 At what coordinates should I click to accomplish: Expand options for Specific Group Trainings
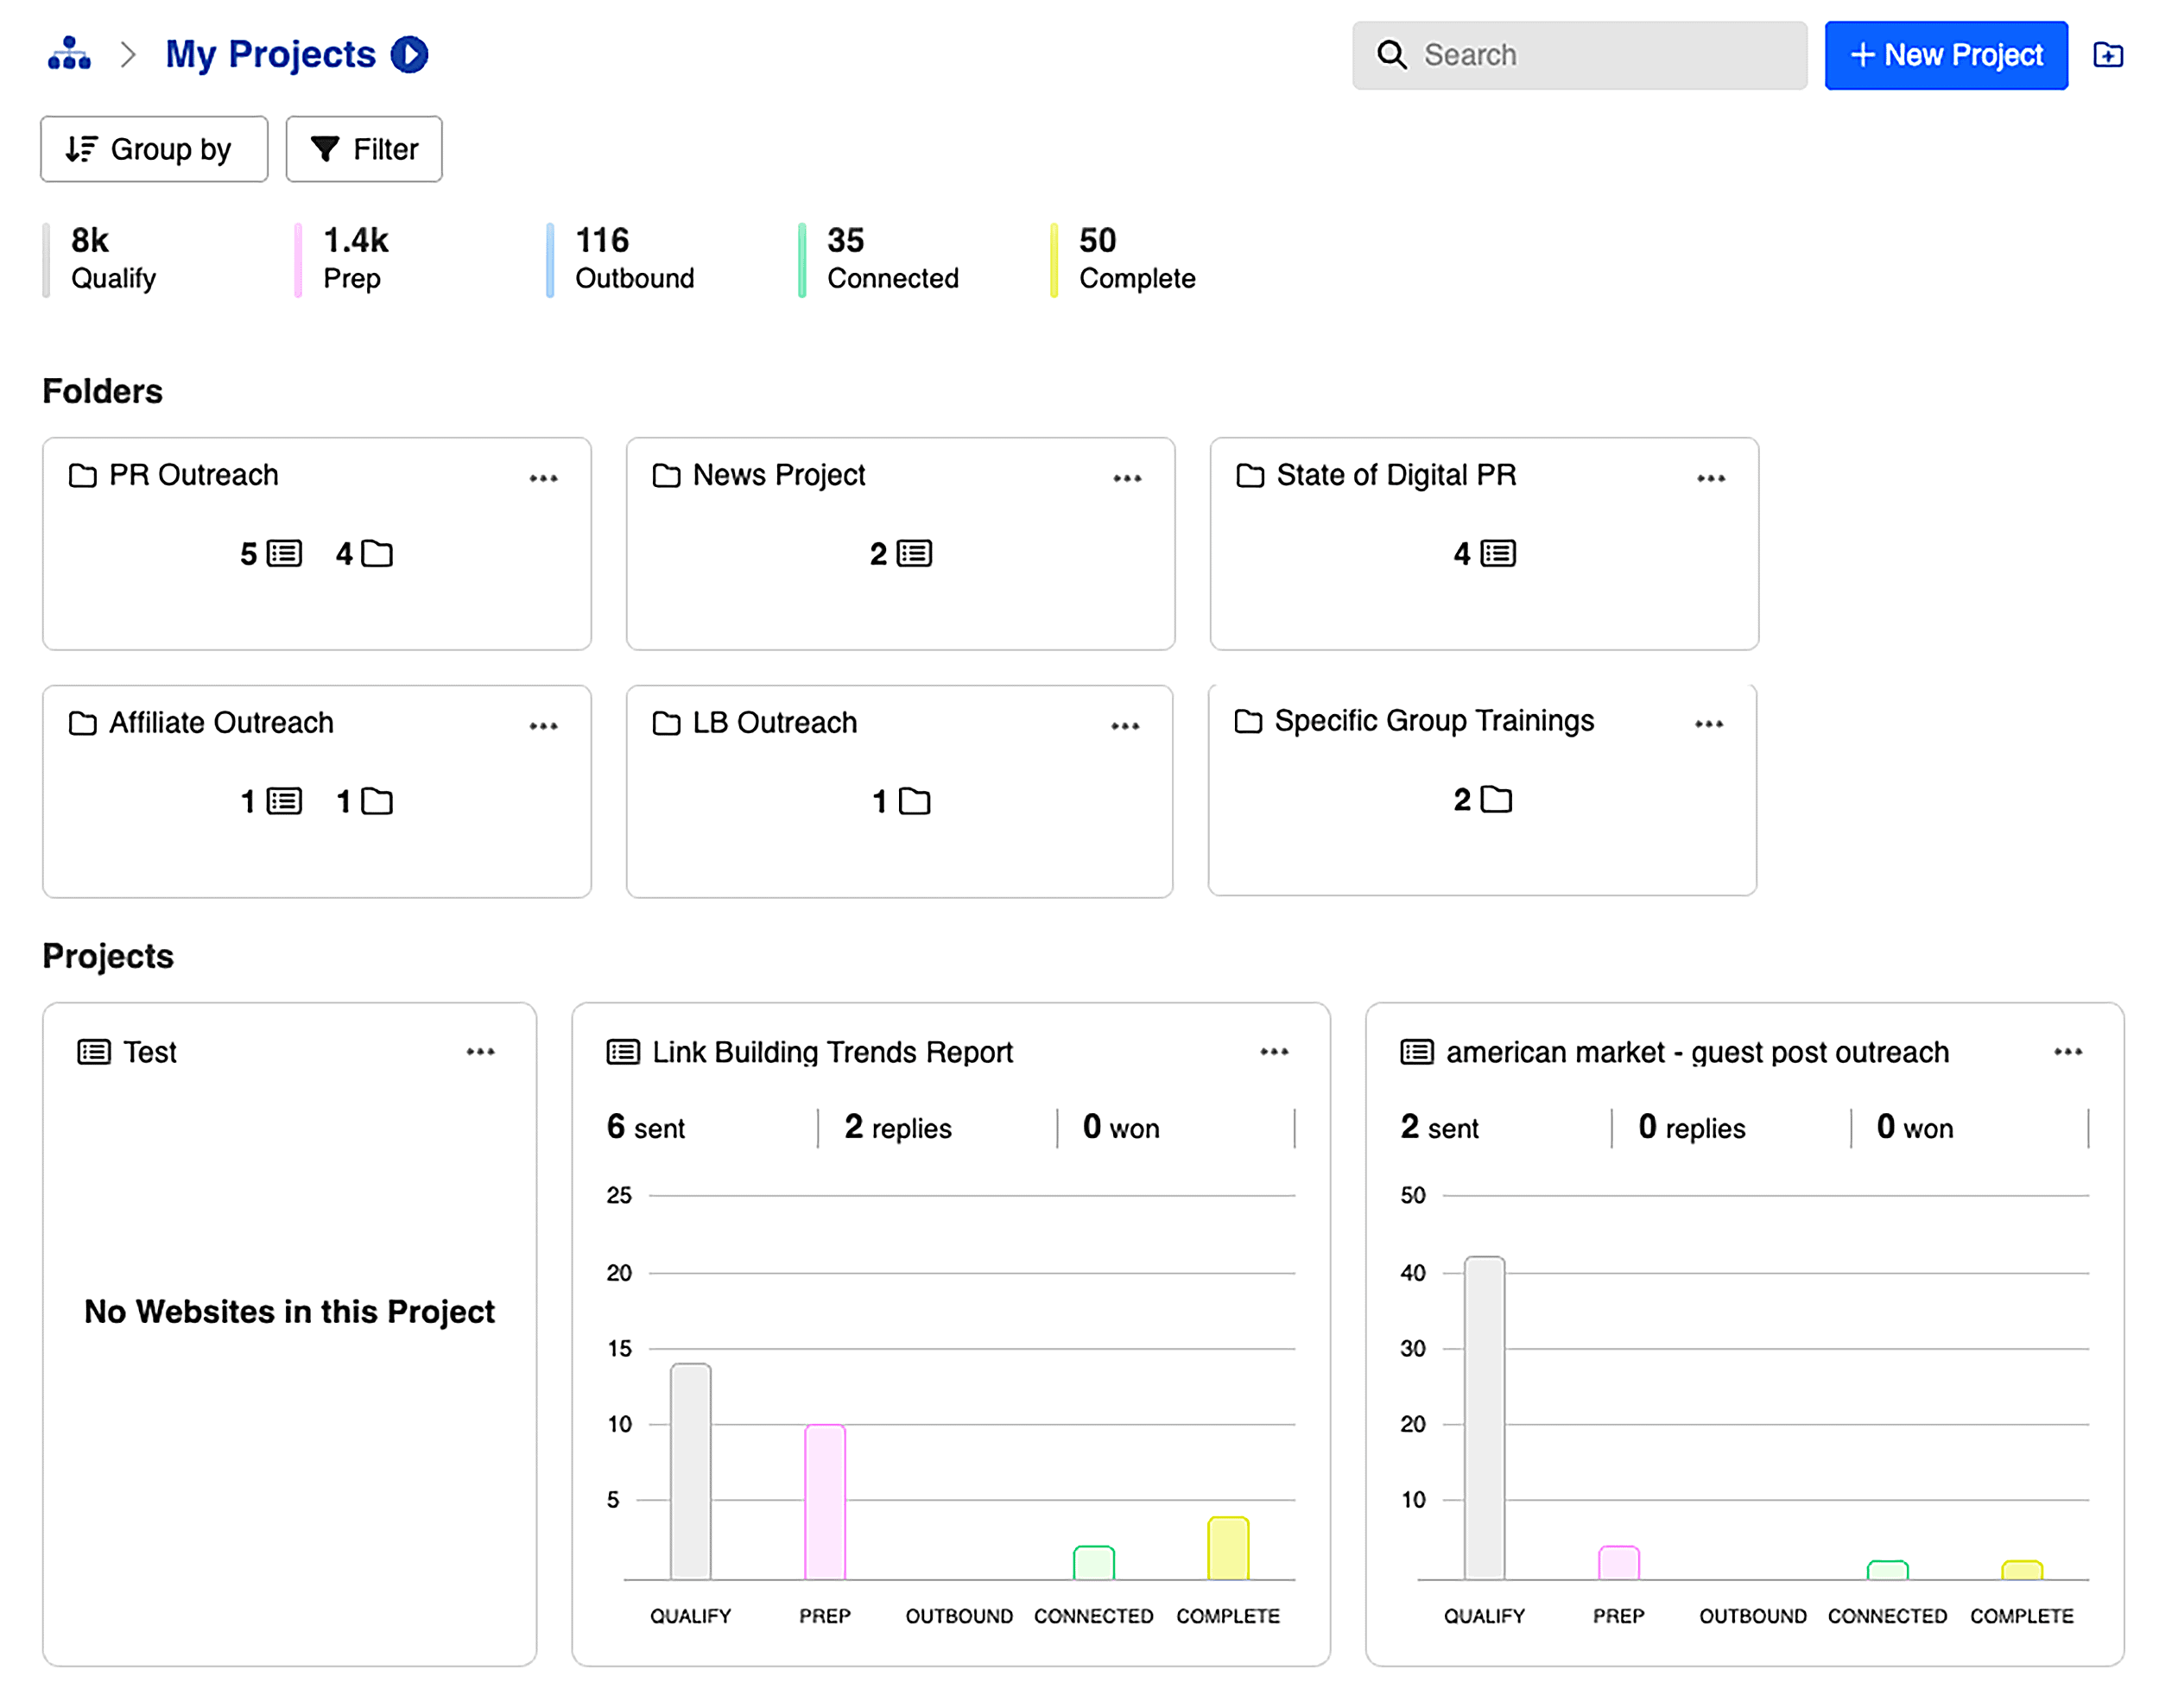click(x=1709, y=724)
